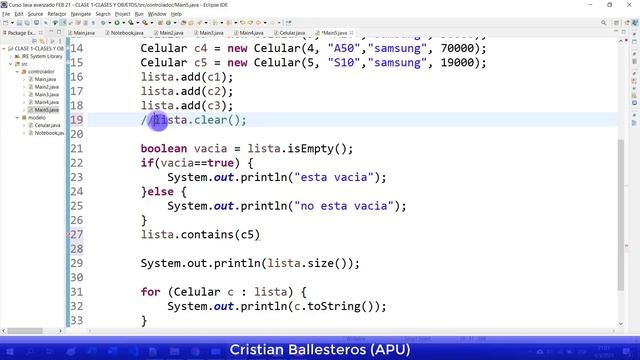Click the Save toolbar icon
The width and height of the screenshot is (640, 360).
tap(19, 23)
